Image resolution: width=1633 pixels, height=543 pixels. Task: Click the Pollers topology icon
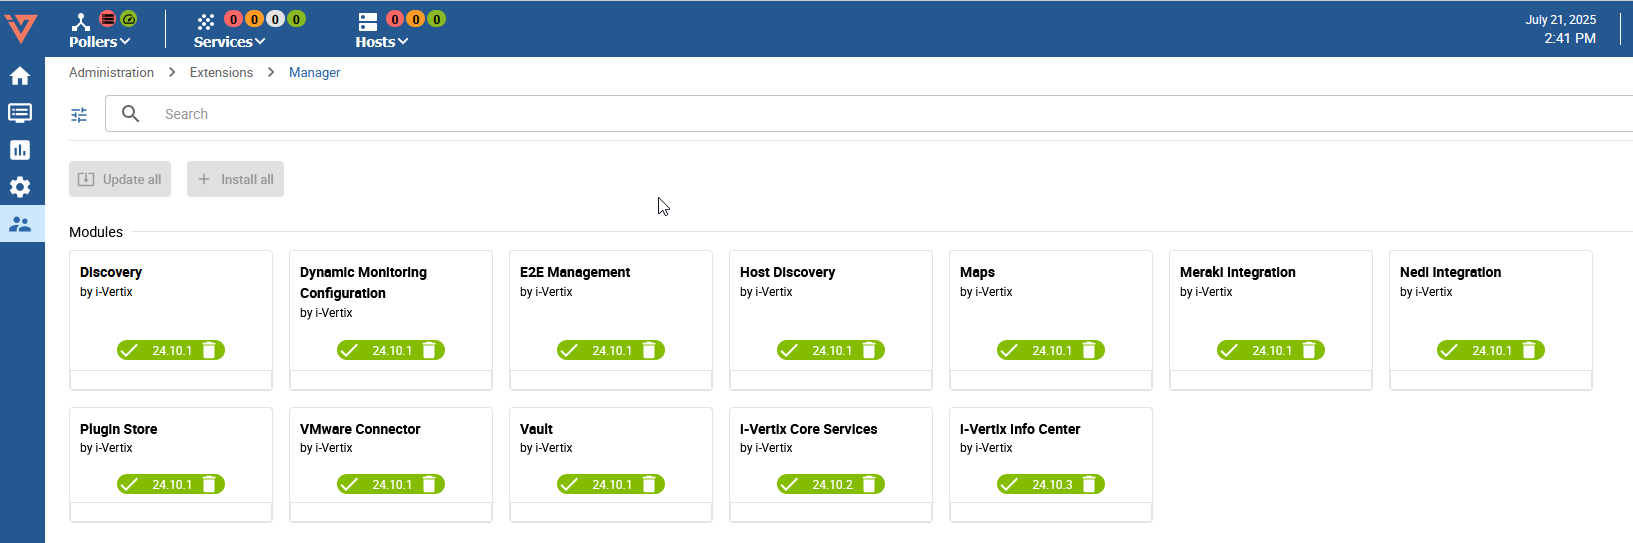click(x=81, y=21)
